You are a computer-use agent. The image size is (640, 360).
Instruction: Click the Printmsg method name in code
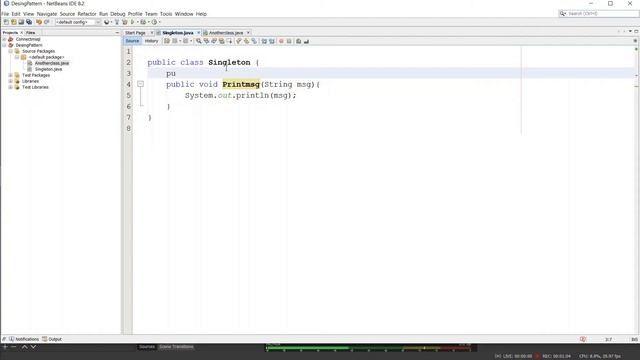pos(241,84)
